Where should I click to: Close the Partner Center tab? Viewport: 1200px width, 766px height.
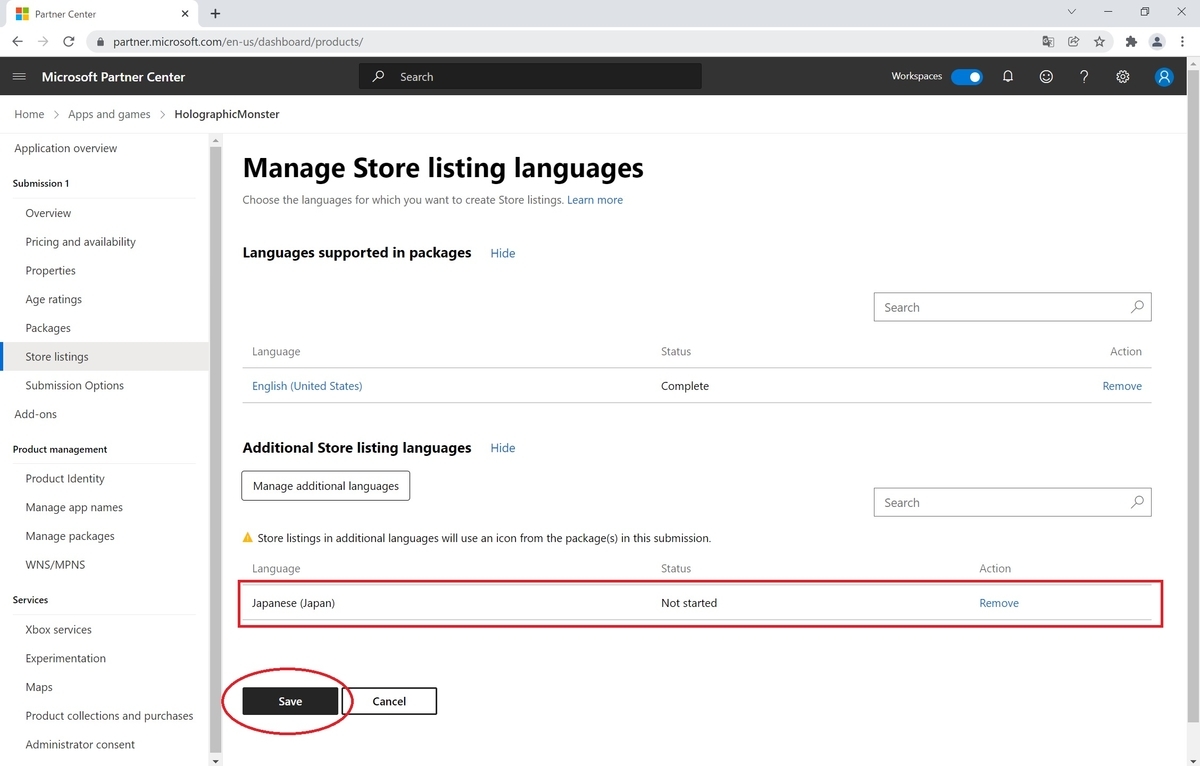pos(185,14)
